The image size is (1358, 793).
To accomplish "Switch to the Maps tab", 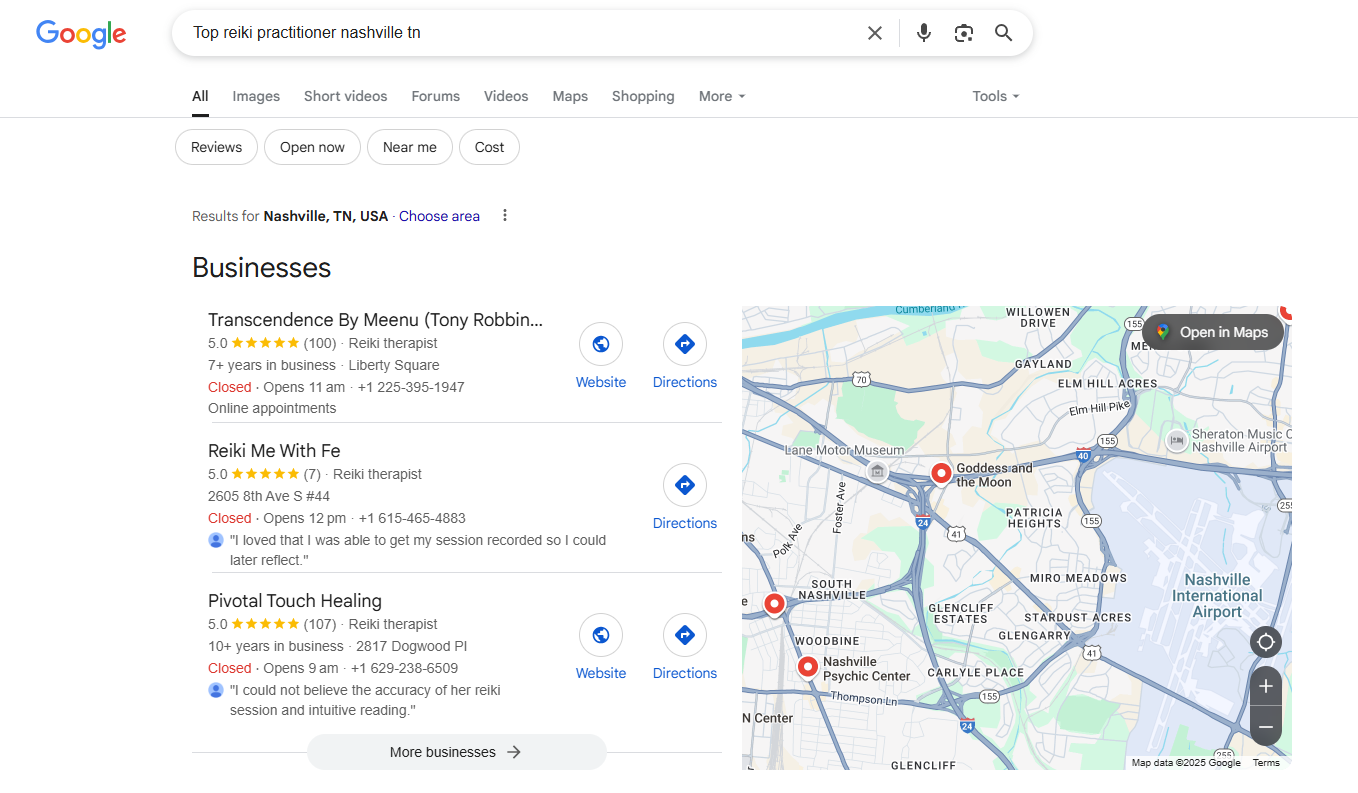I will point(570,96).
